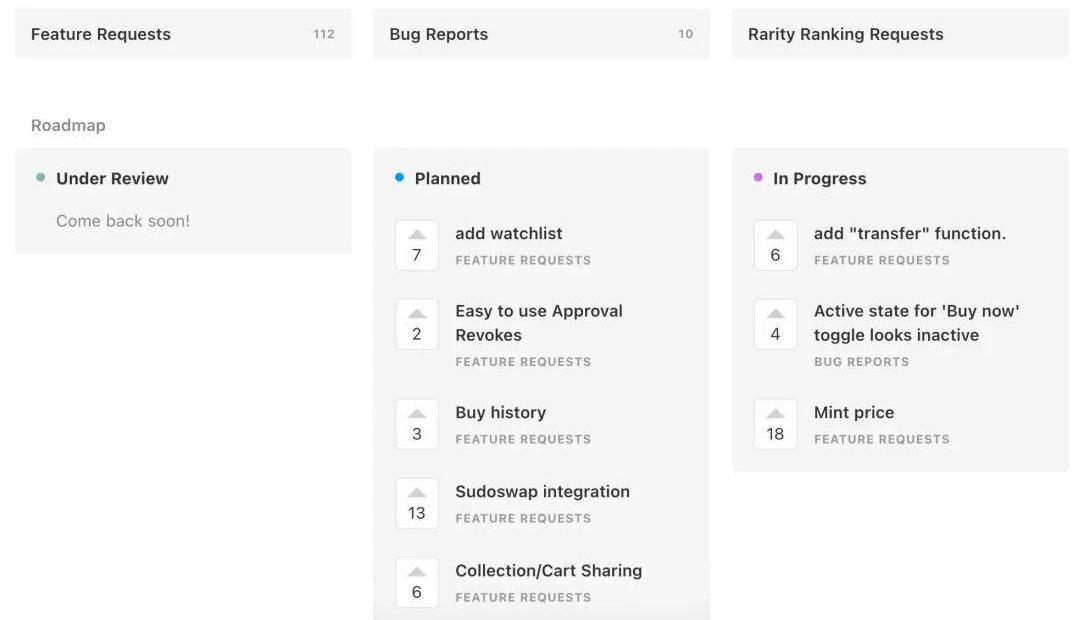Open the 'Mint price' post
Viewport: 1077px width, 620px height.
coord(854,413)
